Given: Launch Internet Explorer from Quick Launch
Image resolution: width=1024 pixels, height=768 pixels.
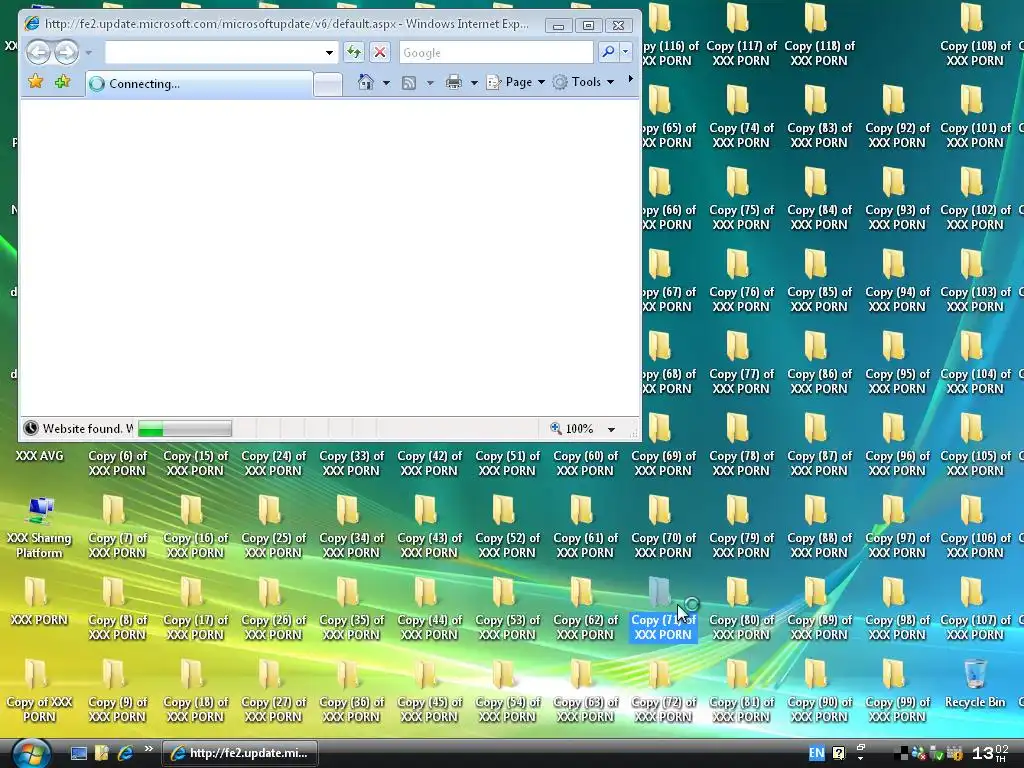Looking at the screenshot, I should (125, 753).
